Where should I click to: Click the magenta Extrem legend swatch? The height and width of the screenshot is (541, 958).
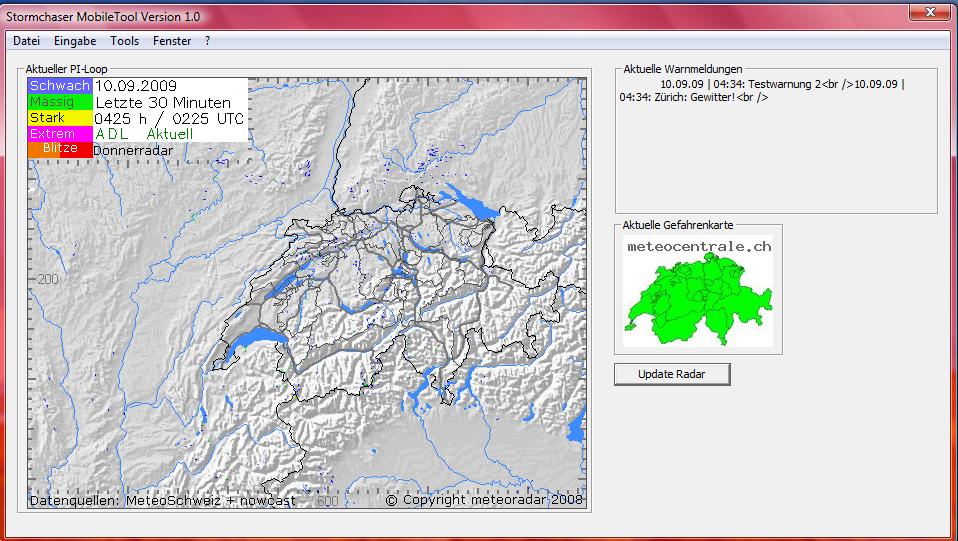click(60, 134)
